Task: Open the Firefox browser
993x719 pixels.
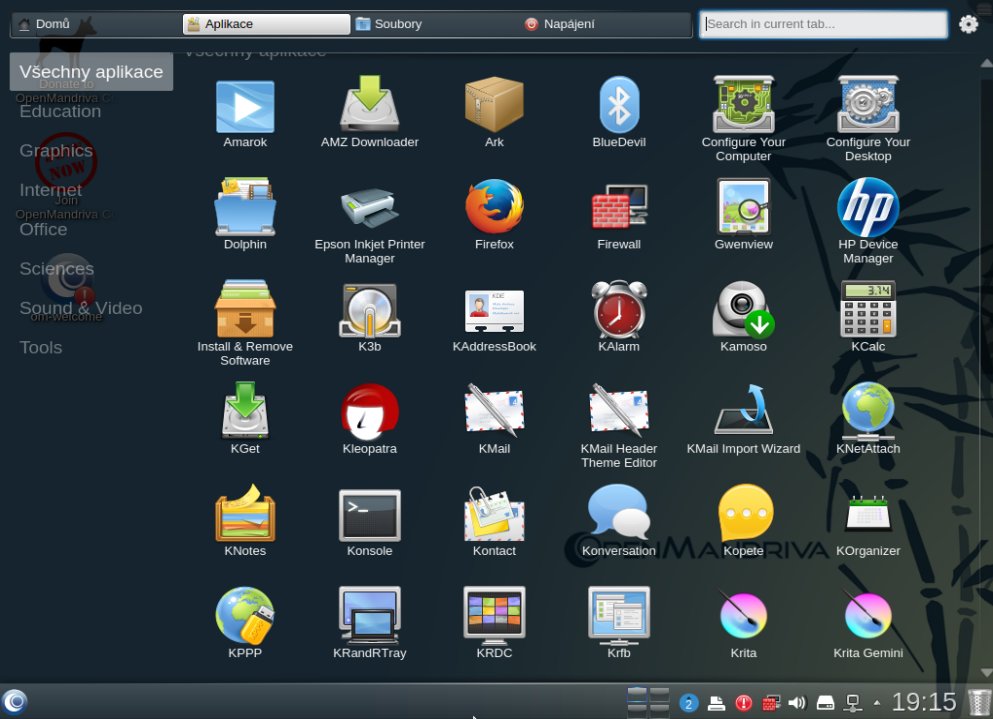Action: (494, 210)
